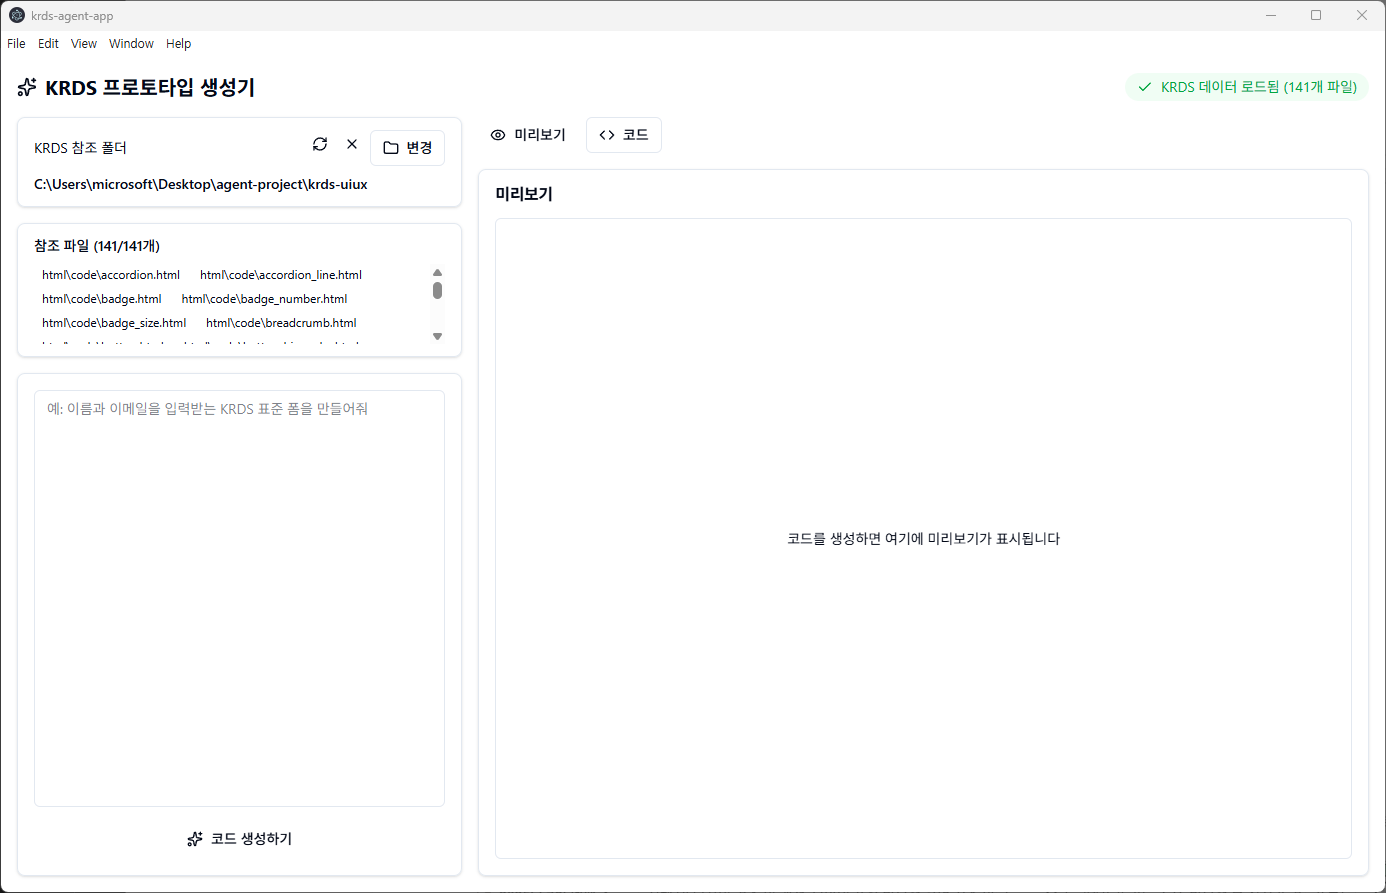The width and height of the screenshot is (1386, 893).
Task: Click the refresh icon in KRDS folder panel
Action: (x=320, y=144)
